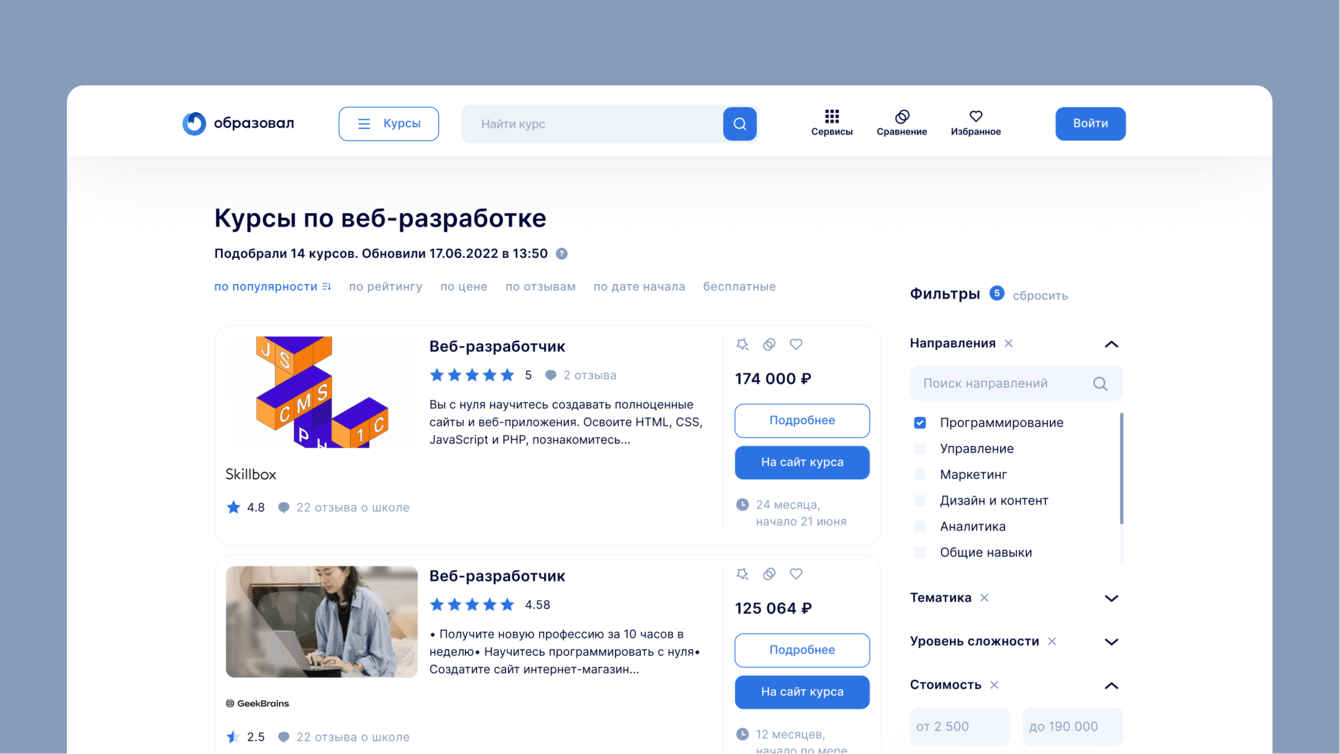Select the бесплатные sorting tab
This screenshot has height=754, width=1340.
point(739,287)
